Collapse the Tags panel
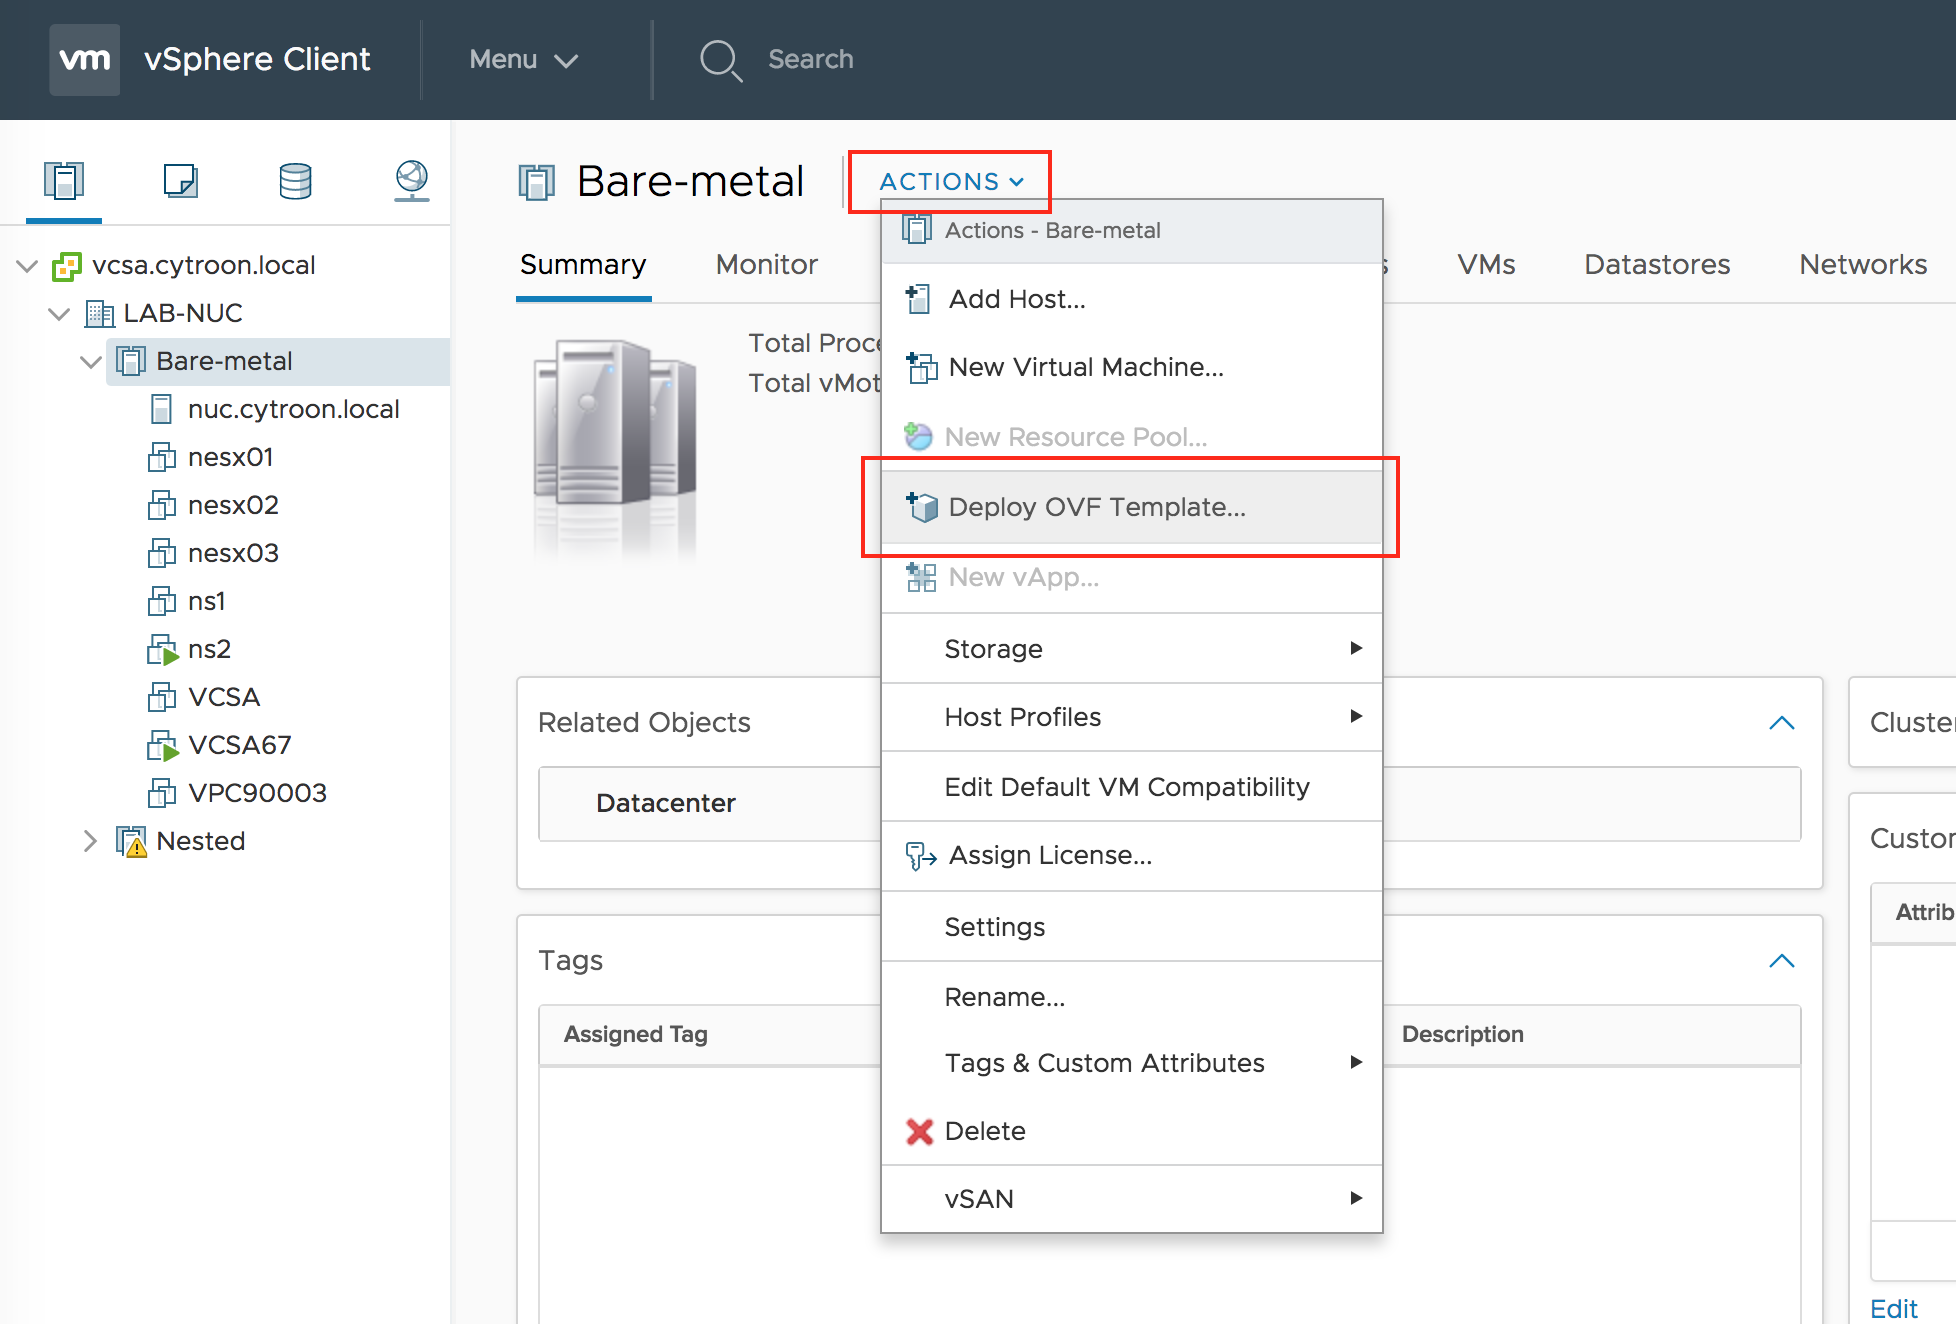Viewport: 1956px width, 1324px height. [x=1782, y=961]
